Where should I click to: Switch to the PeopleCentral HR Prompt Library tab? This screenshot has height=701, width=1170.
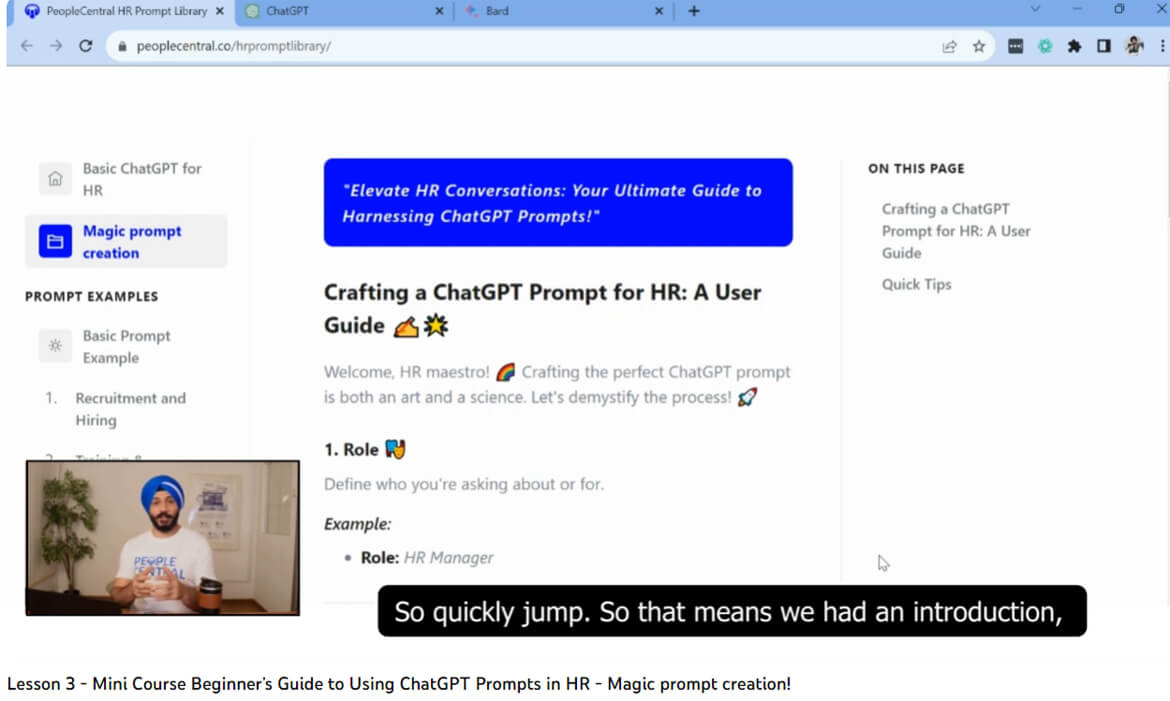(x=124, y=12)
